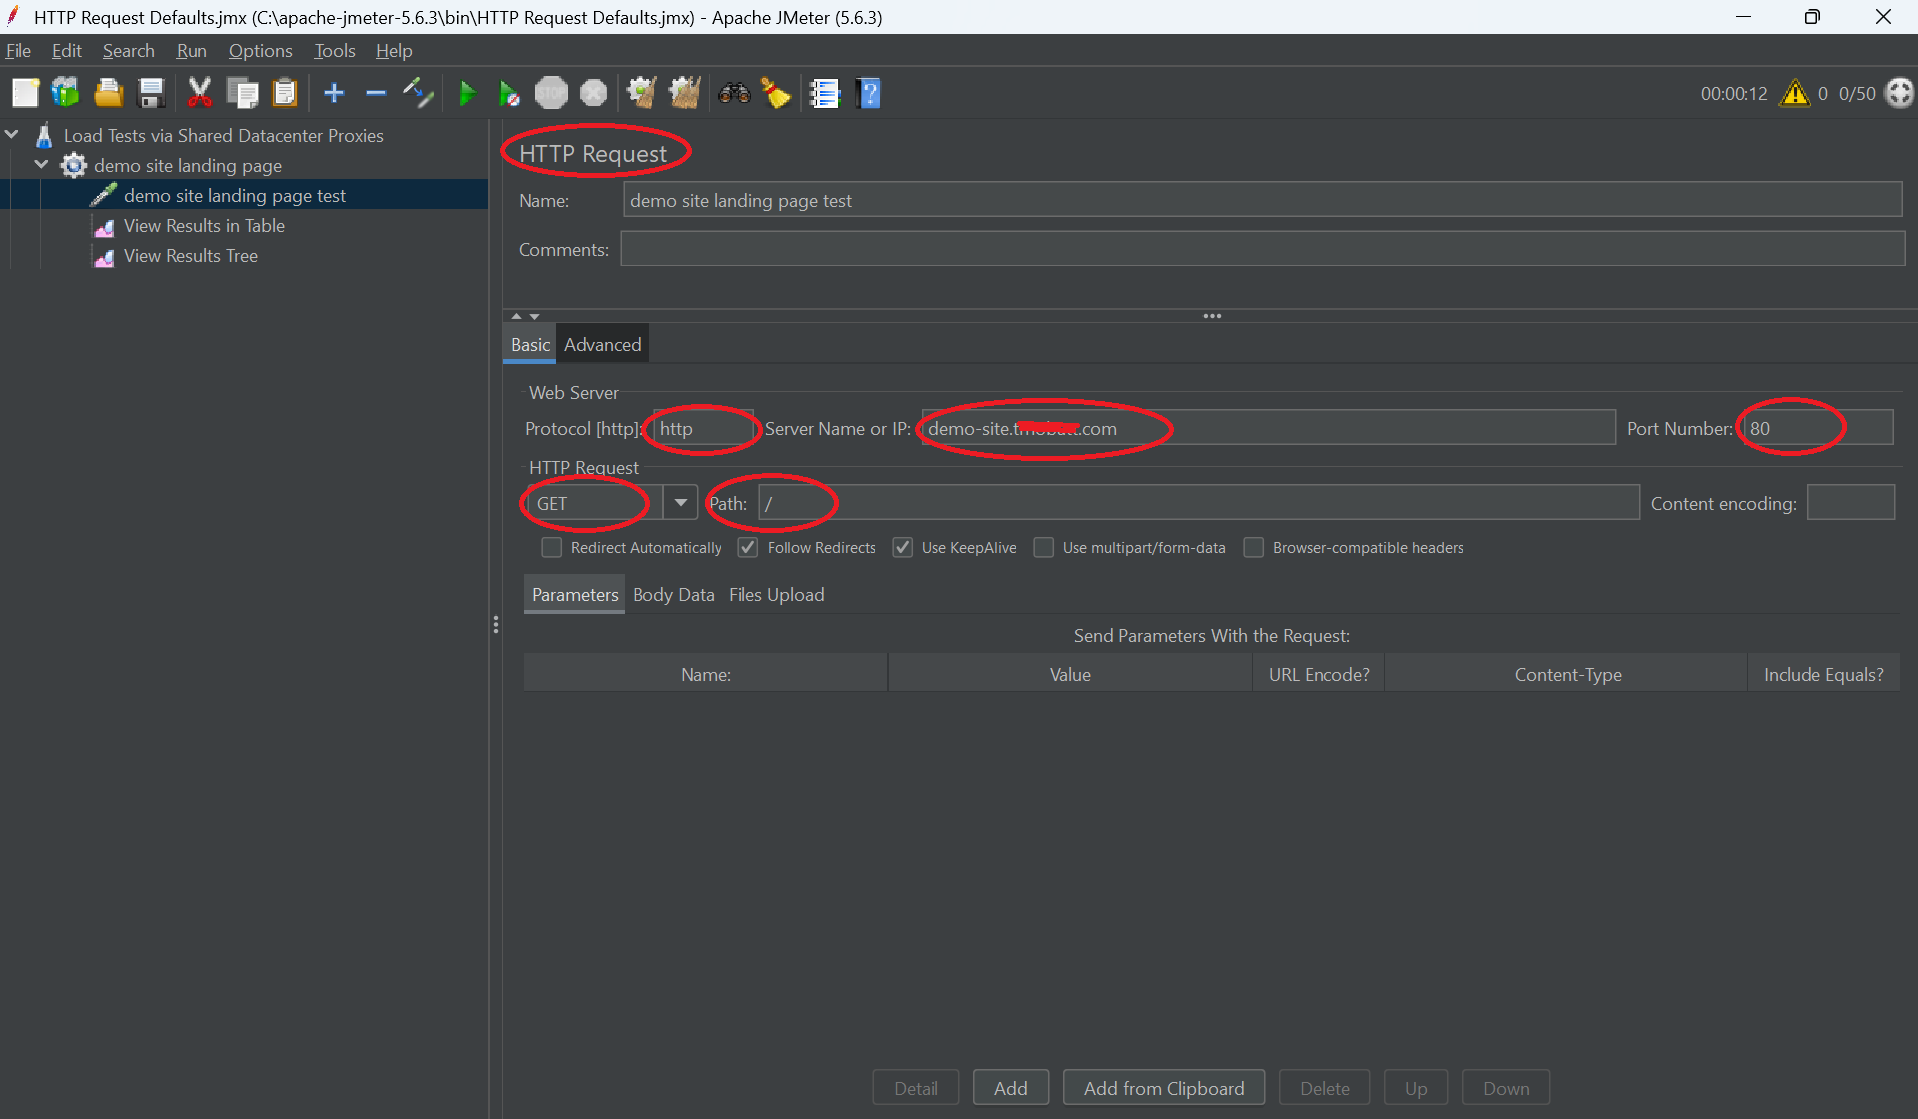Viewport: 1918px width, 1119px height.
Task: Open the Help menu
Action: tap(394, 50)
